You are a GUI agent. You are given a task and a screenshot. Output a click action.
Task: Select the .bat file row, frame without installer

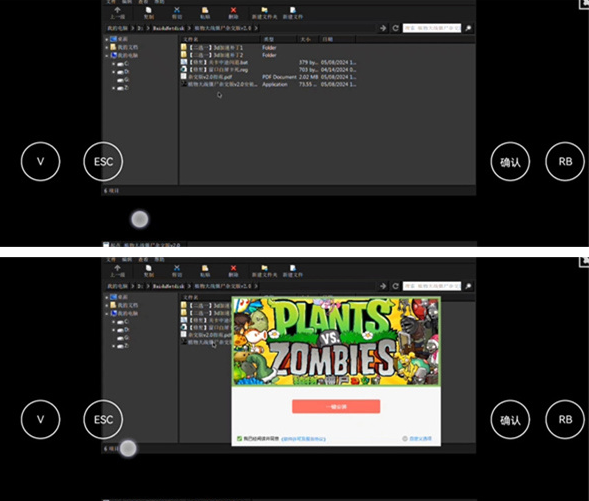(x=269, y=62)
